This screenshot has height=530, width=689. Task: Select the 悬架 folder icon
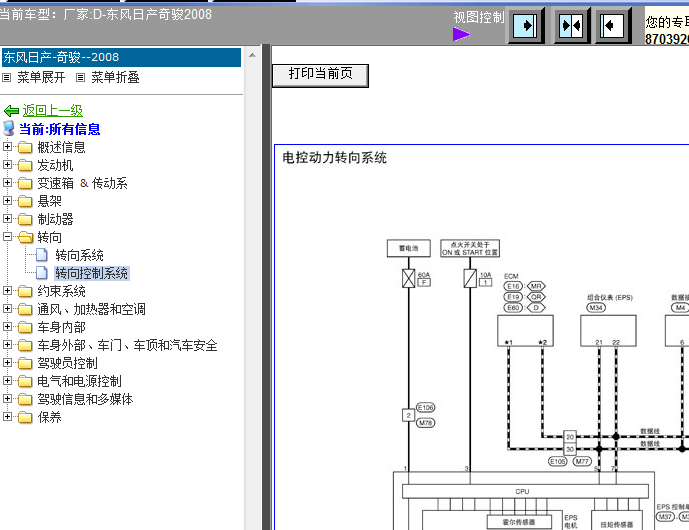pyautogui.click(x=25, y=201)
